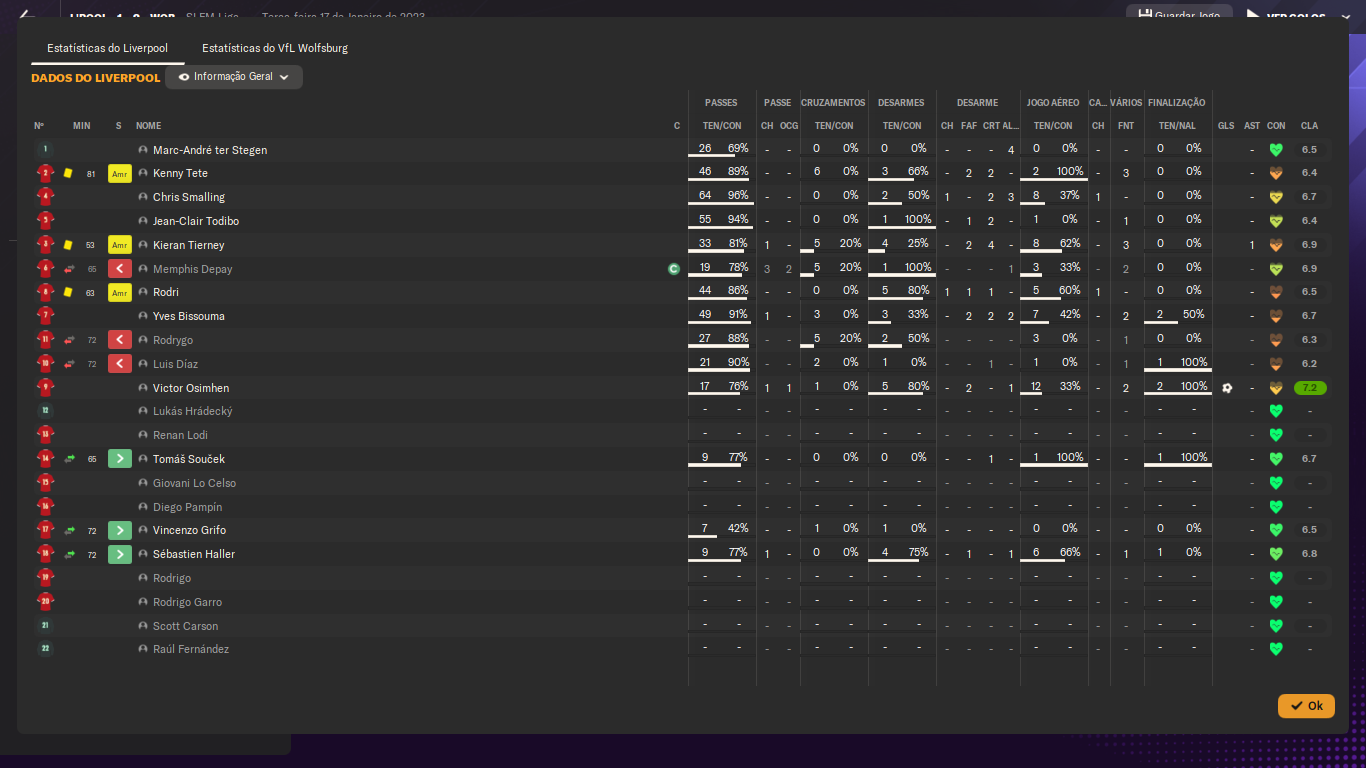Image resolution: width=1366 pixels, height=768 pixels.
Task: Click Rodri's yellow card icon
Action: [68, 292]
